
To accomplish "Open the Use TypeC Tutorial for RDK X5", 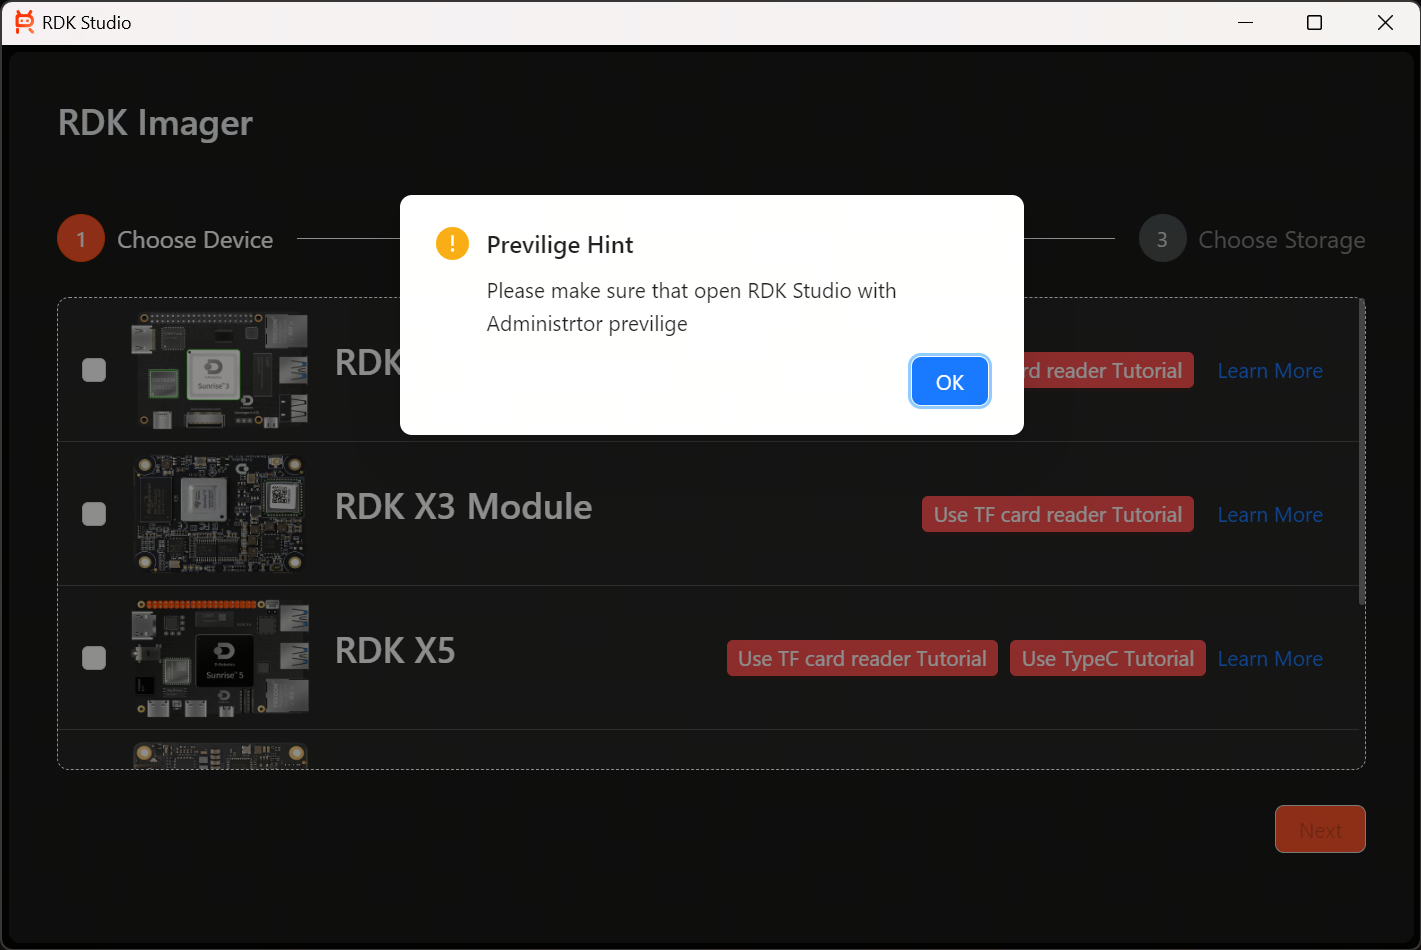I will tap(1107, 658).
